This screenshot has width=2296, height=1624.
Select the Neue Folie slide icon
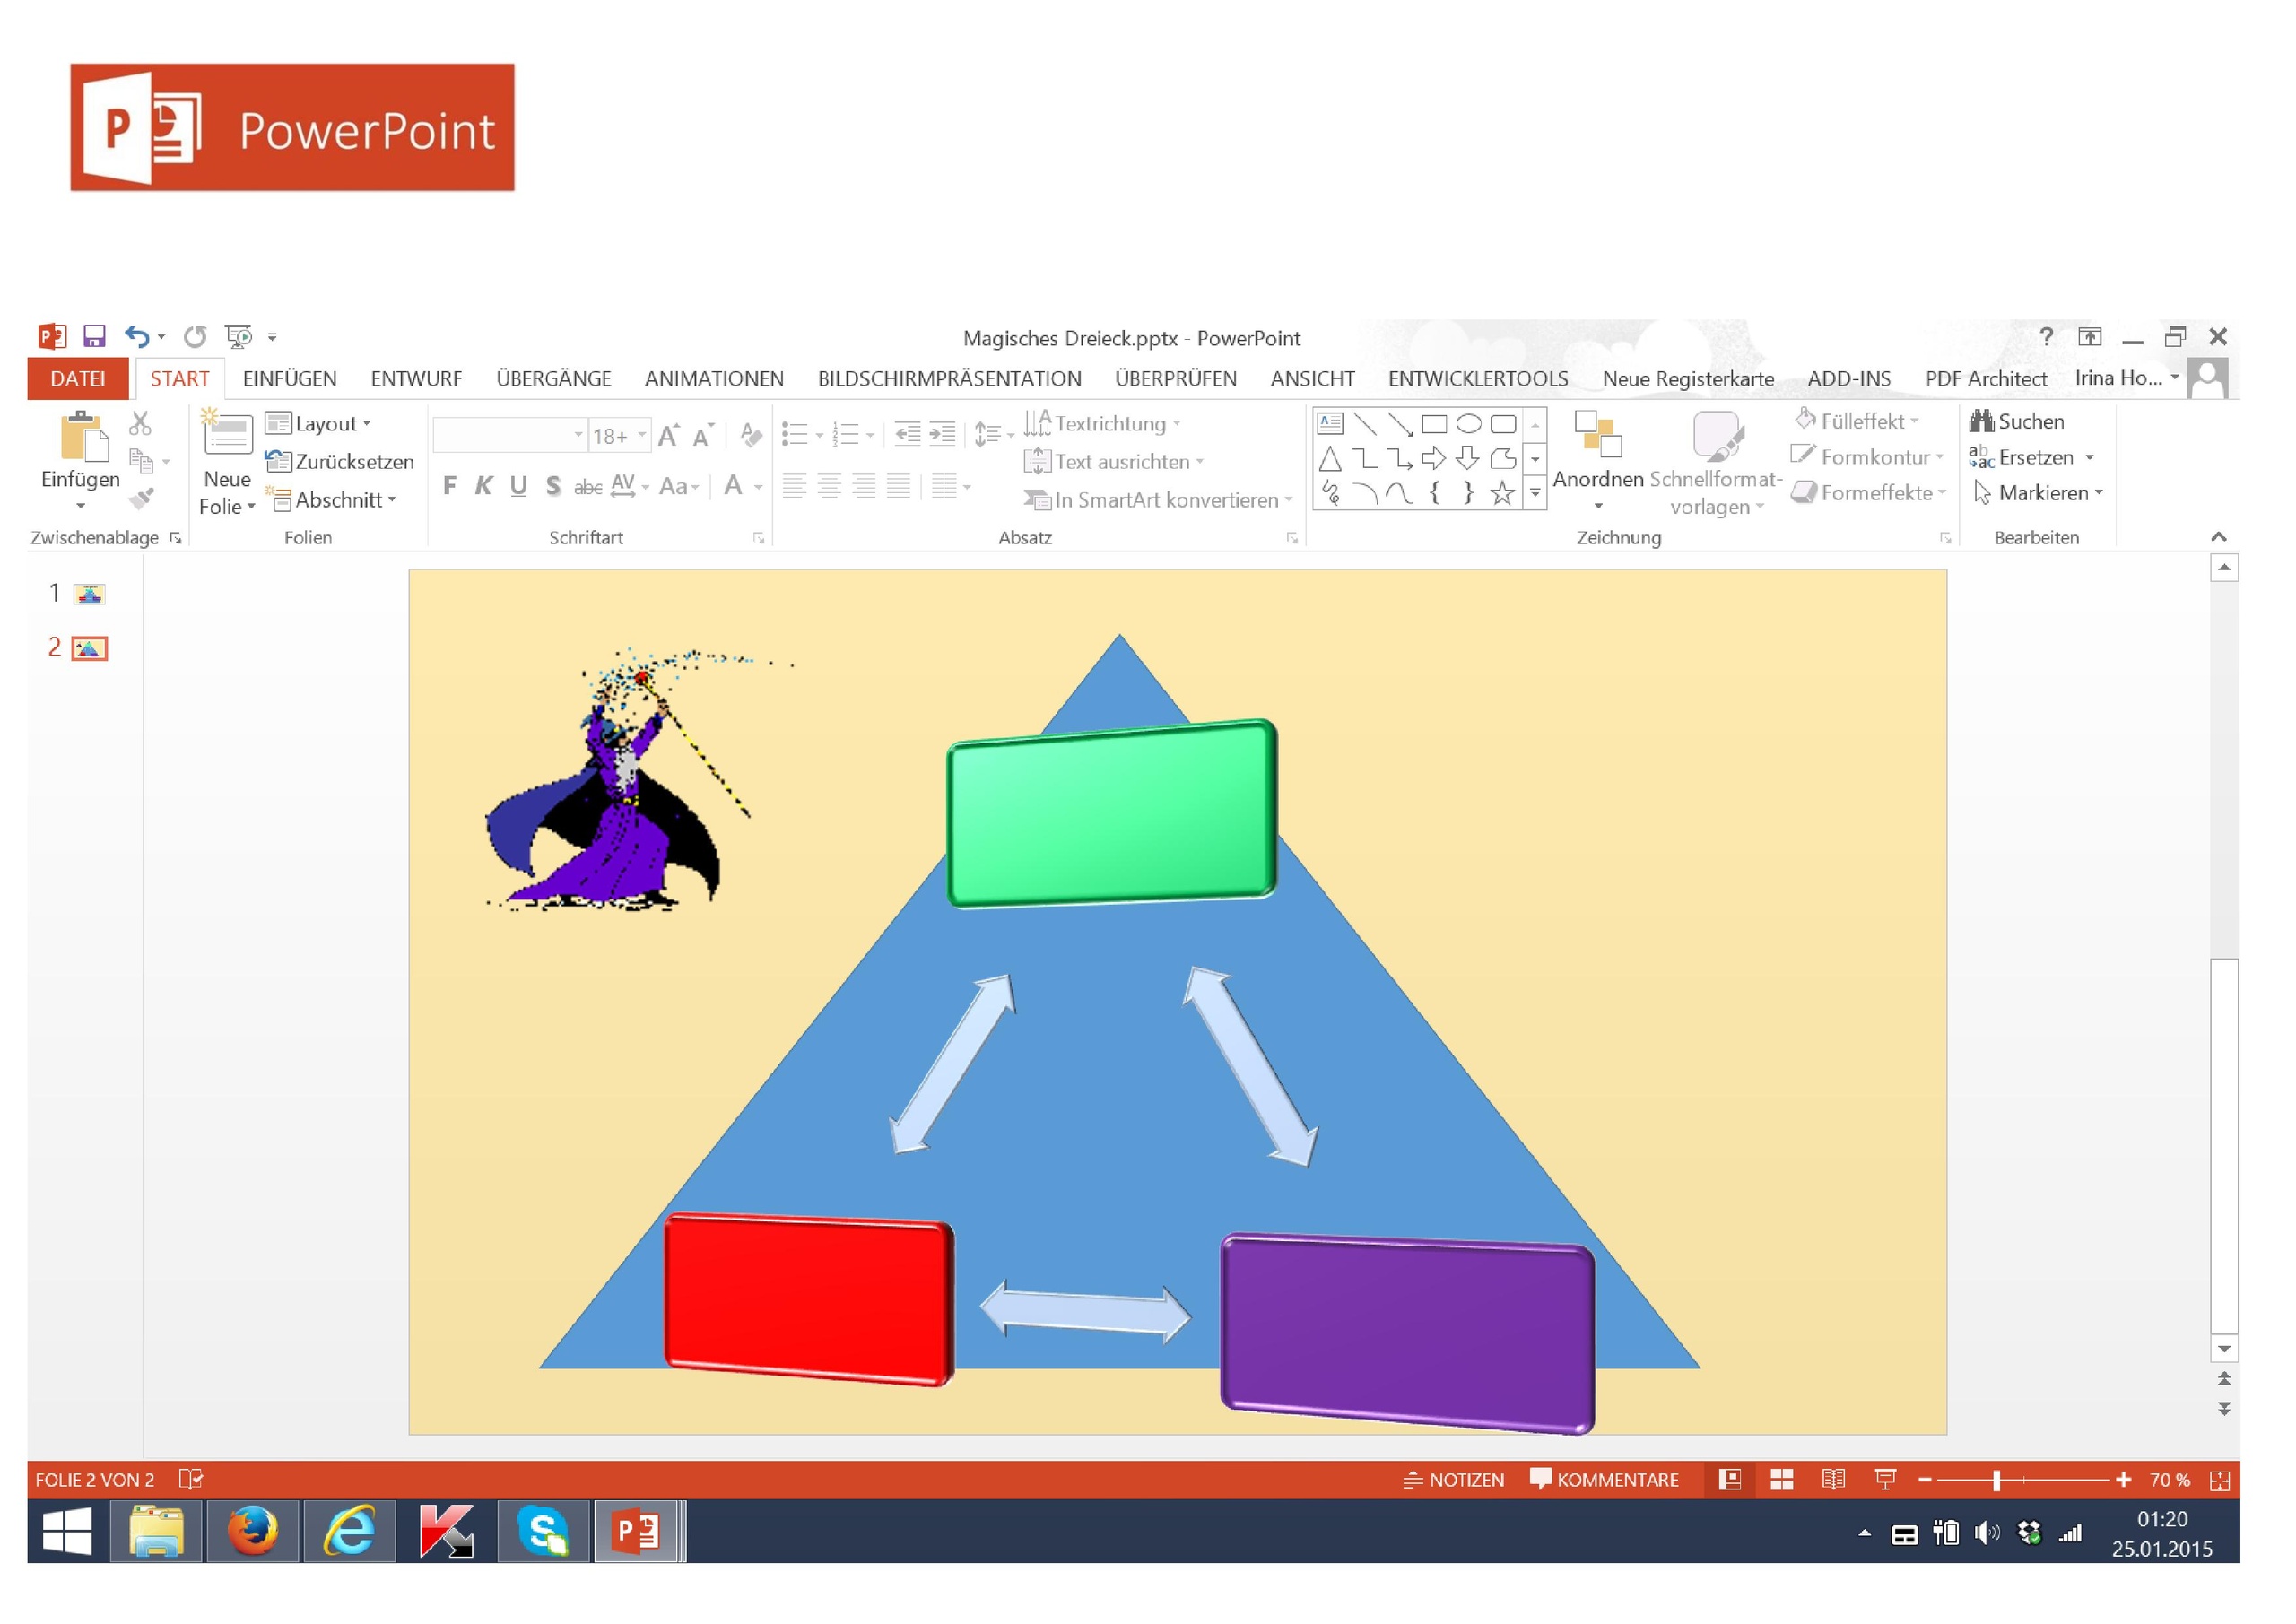click(227, 435)
